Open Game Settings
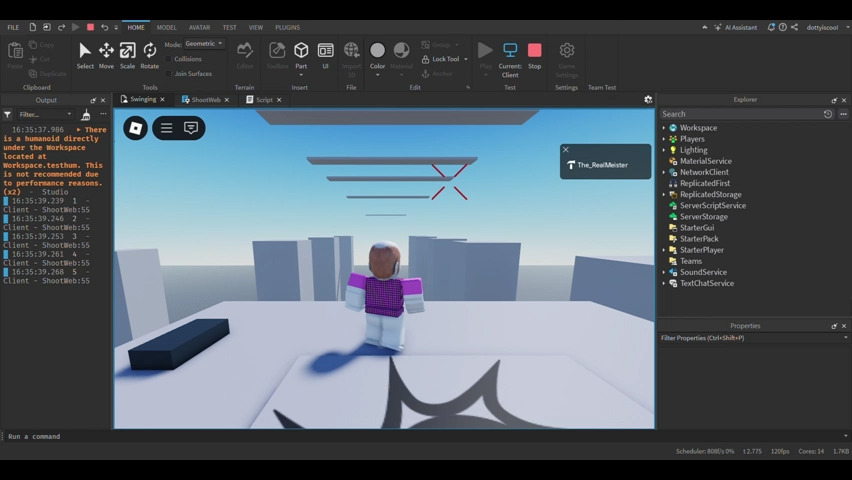The image size is (852, 480). coord(567,59)
